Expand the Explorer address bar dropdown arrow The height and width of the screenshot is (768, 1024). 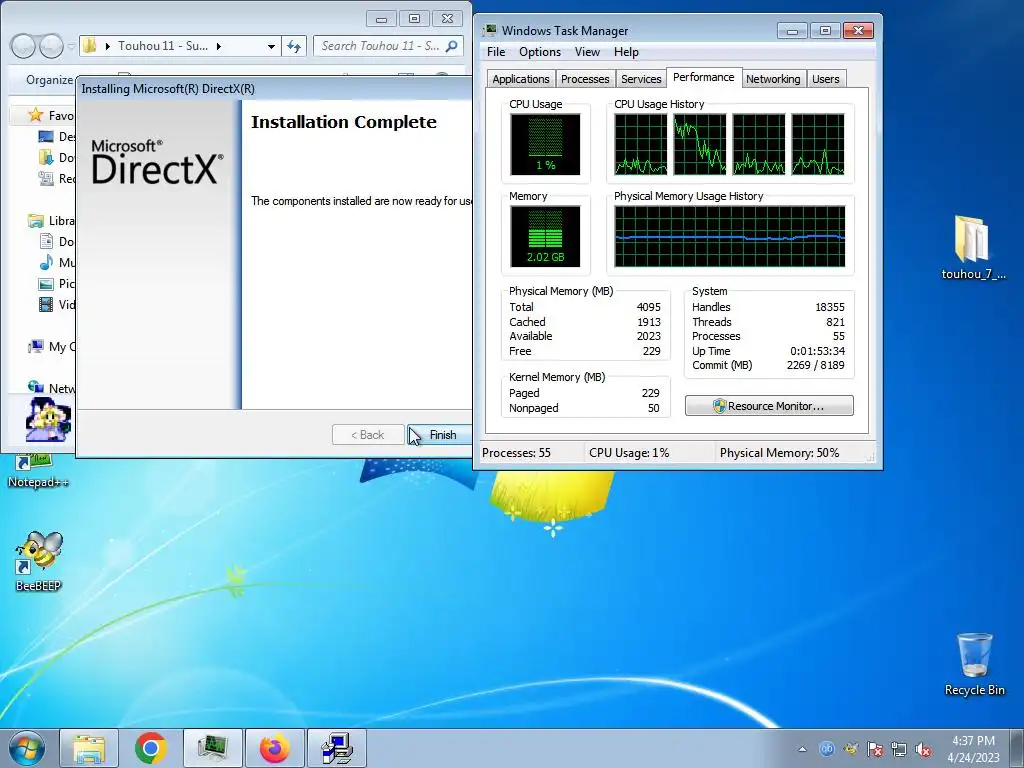(x=271, y=46)
